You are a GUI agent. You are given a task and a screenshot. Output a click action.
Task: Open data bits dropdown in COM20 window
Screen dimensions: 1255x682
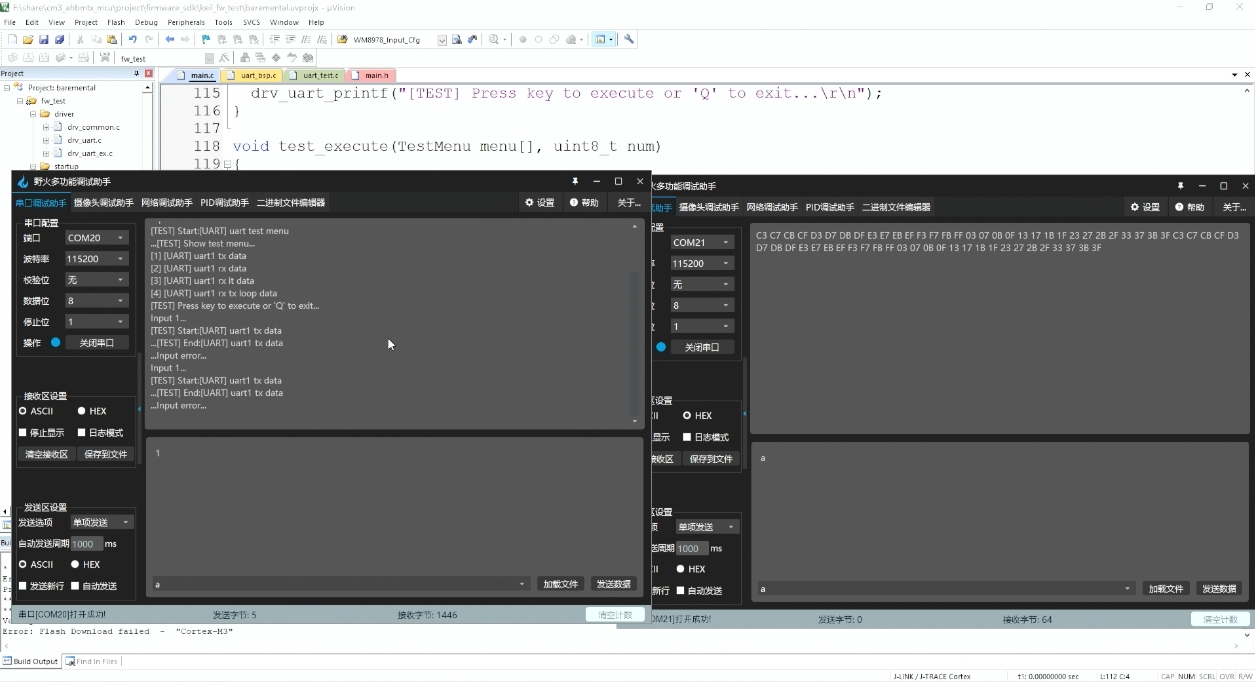pyautogui.click(x=96, y=301)
